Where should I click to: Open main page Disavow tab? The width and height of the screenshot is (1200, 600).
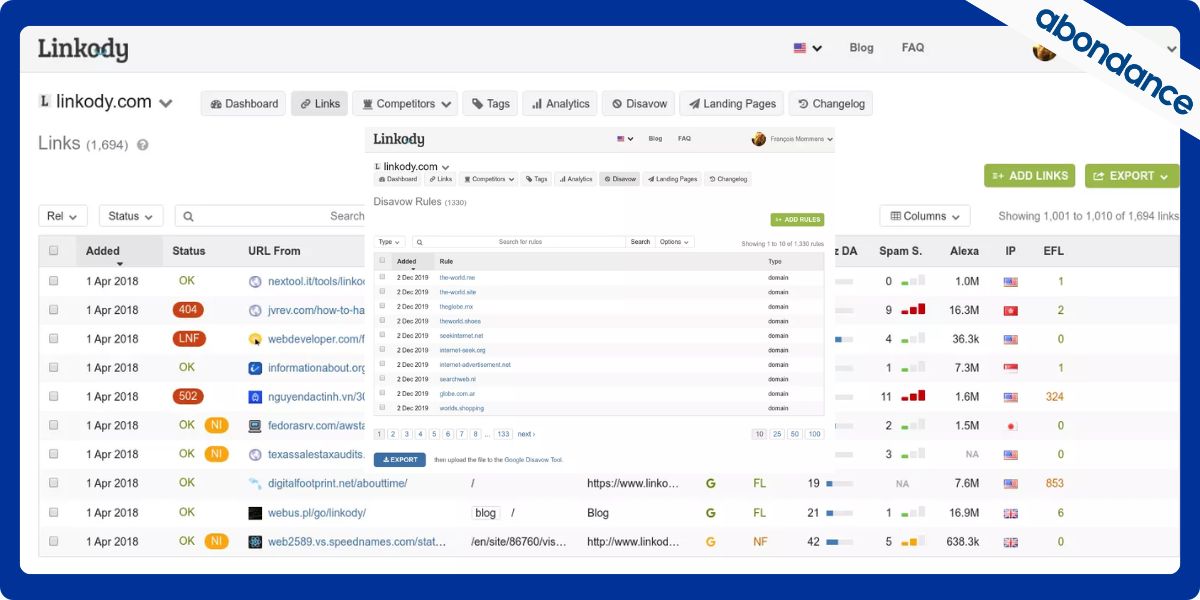[638, 104]
